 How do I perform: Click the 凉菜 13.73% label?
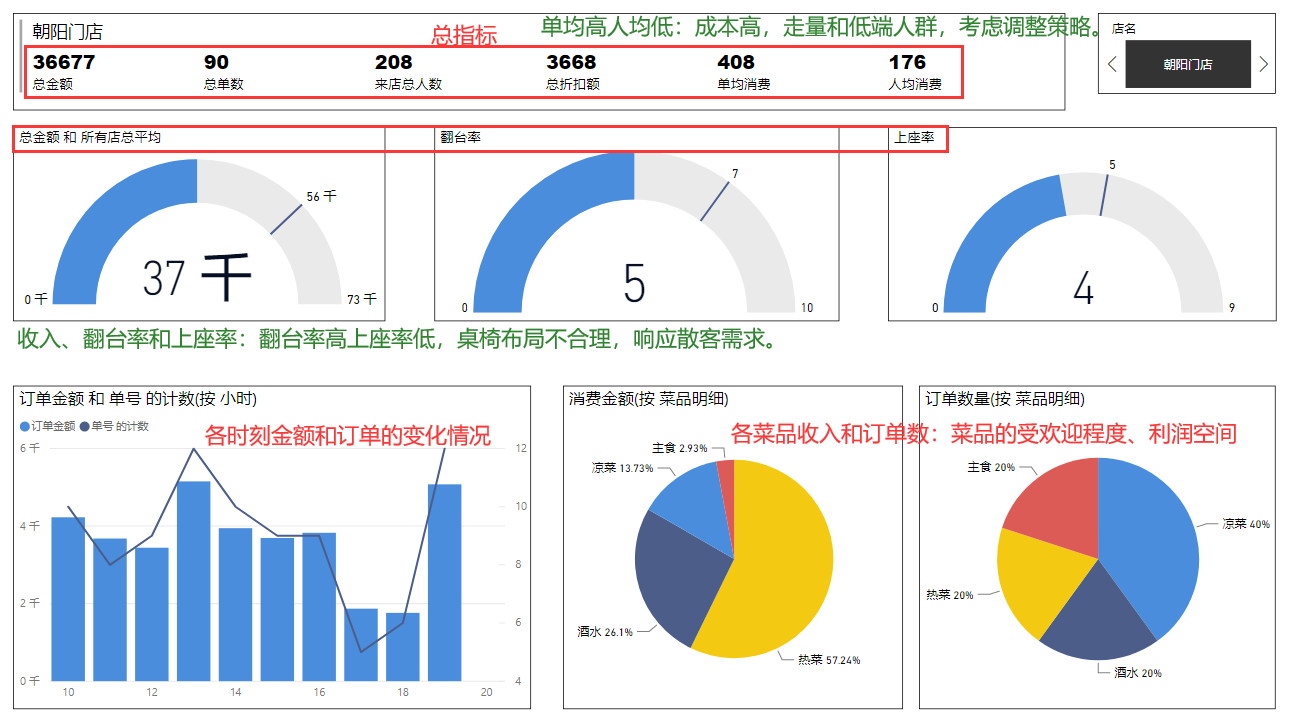click(x=622, y=467)
